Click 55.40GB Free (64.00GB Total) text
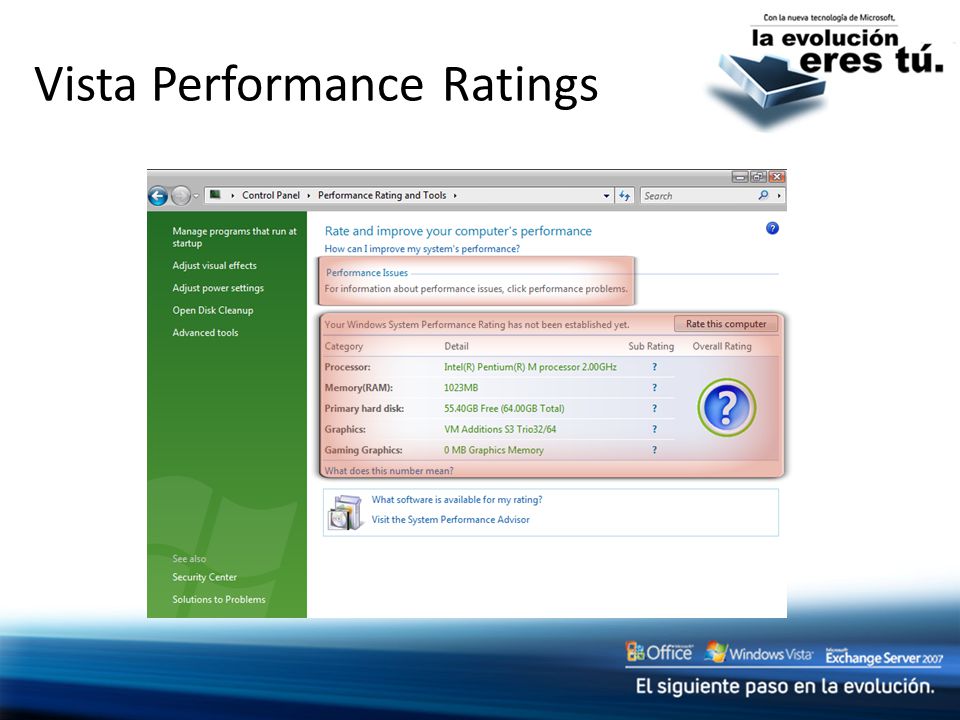Viewport: 960px width, 720px height. coord(504,408)
